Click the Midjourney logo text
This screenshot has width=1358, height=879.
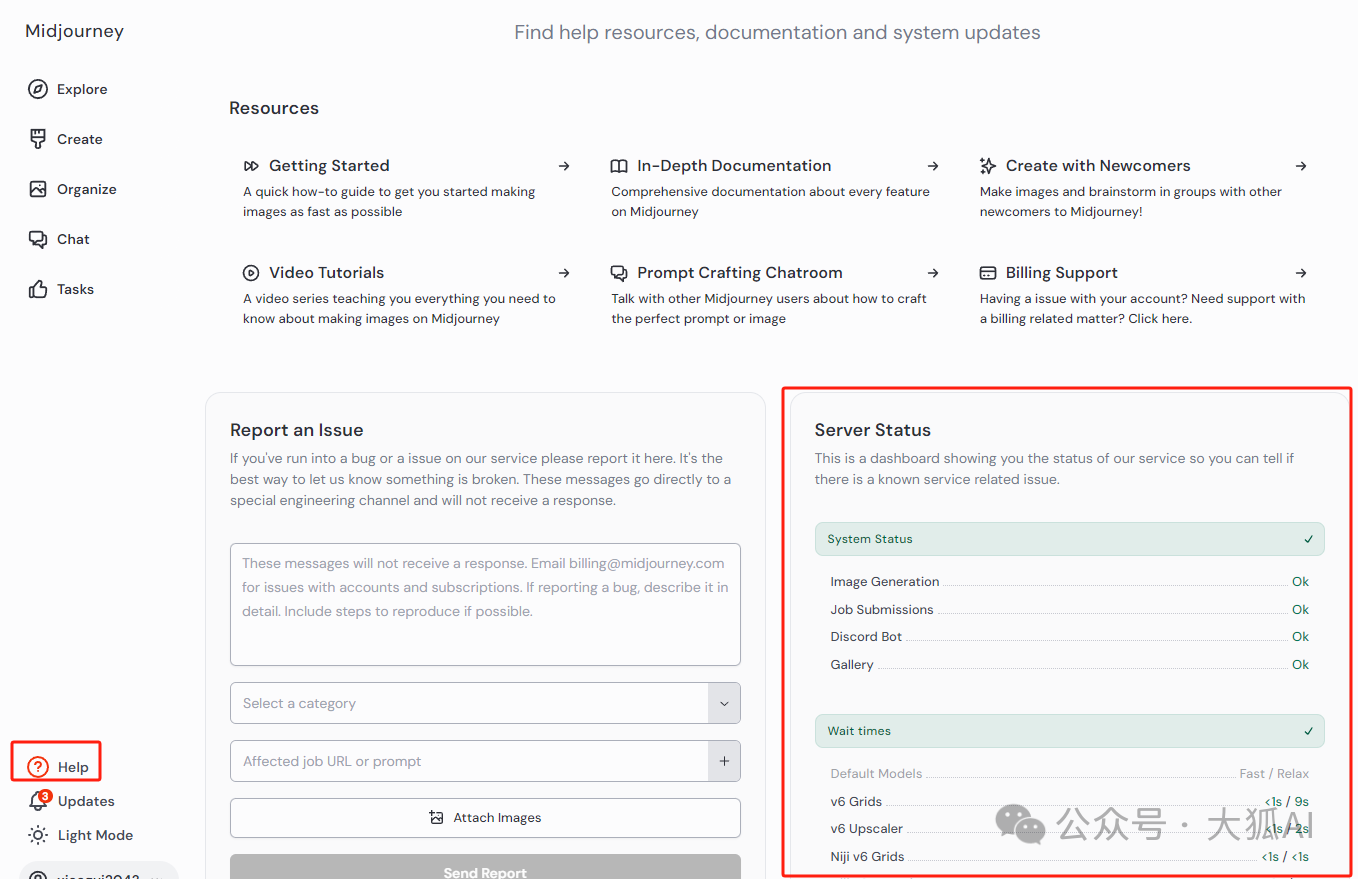75,31
